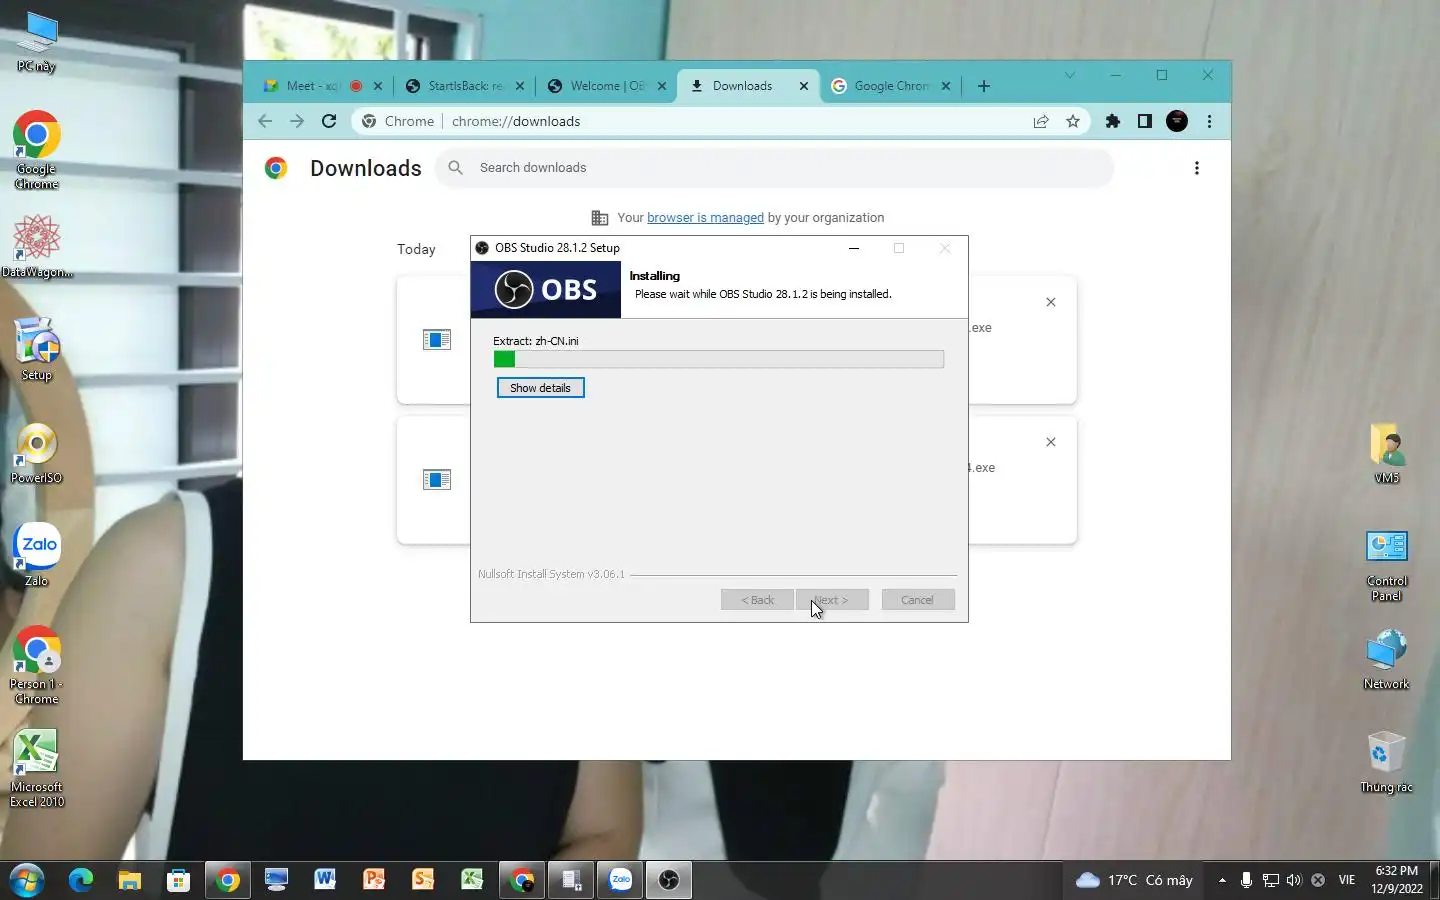Go forward in Chrome

(297, 121)
